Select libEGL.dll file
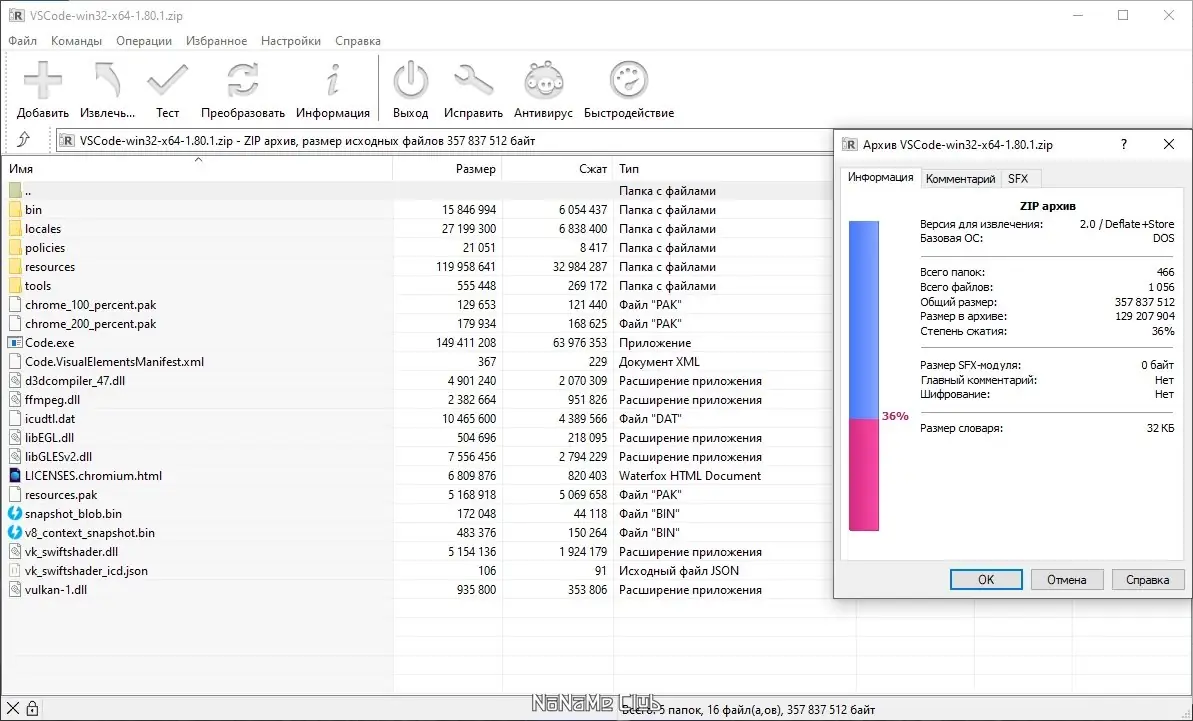Image resolution: width=1193 pixels, height=721 pixels. pos(49,438)
